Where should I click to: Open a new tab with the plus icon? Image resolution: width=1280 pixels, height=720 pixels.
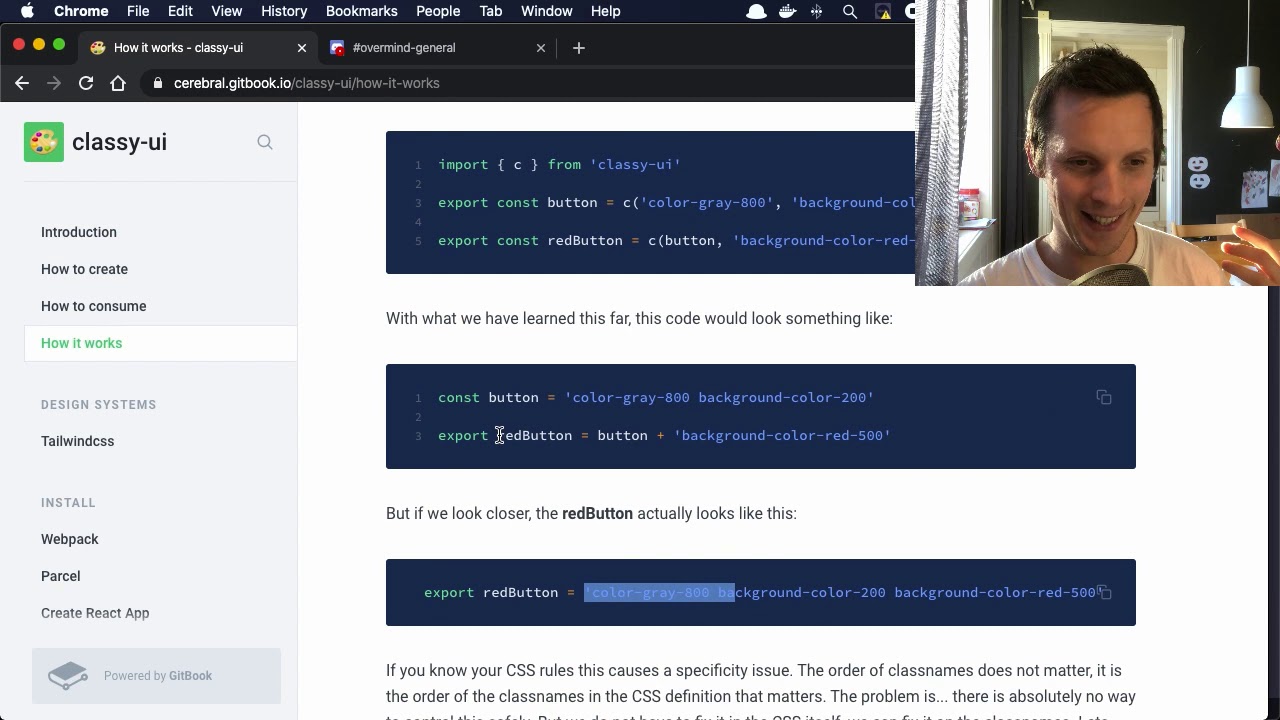tap(578, 47)
